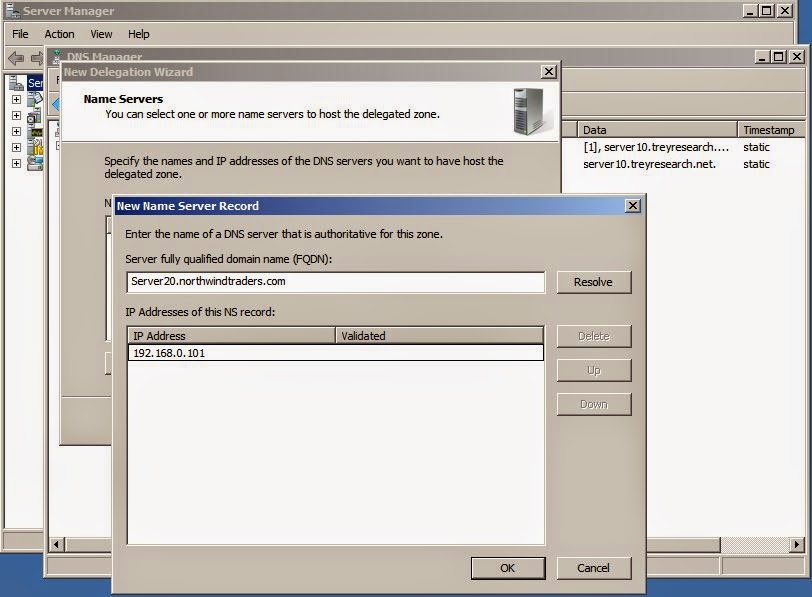Viewport: 812px width, 597px height.
Task: Click the Data column header in DNS Manager
Action: 657,130
